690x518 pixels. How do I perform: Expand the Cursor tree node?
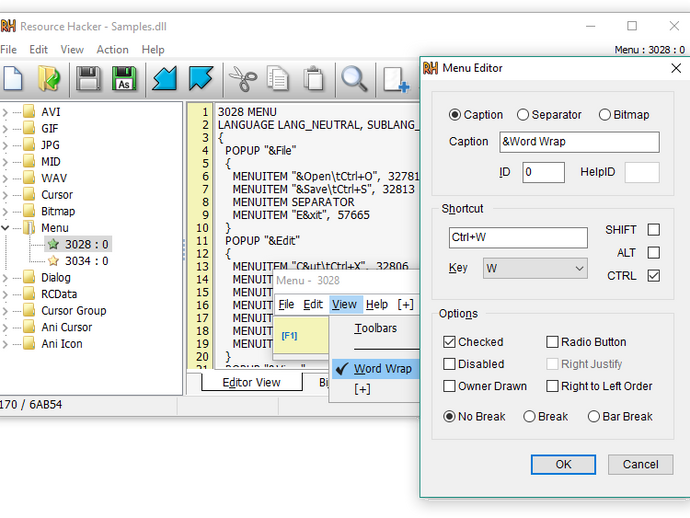5,195
